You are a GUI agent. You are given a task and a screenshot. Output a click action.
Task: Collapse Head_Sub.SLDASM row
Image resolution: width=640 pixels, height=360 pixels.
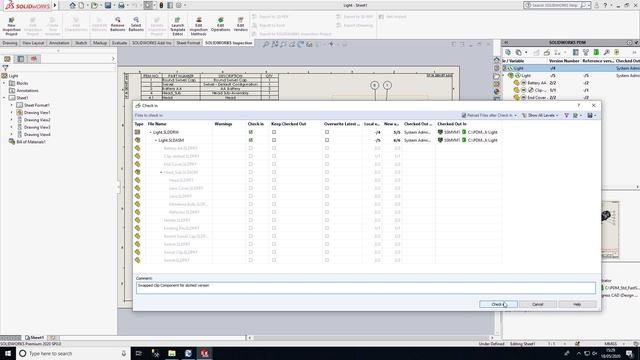coord(161,172)
